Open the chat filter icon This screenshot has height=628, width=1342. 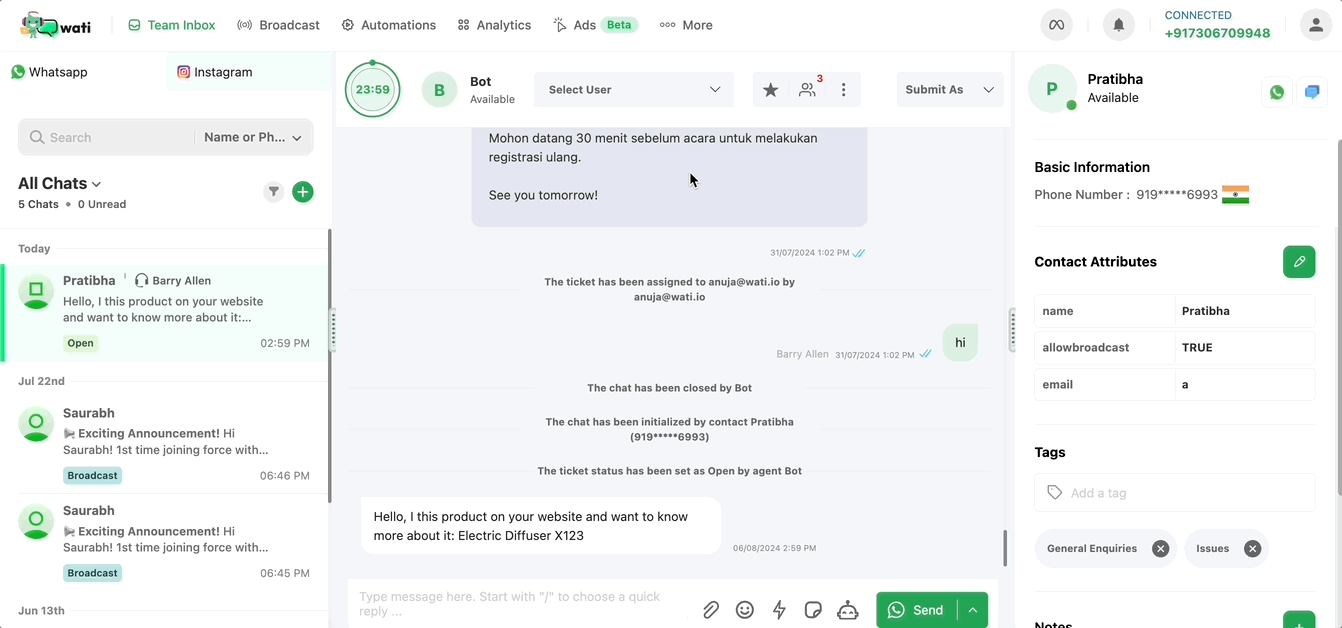(274, 192)
